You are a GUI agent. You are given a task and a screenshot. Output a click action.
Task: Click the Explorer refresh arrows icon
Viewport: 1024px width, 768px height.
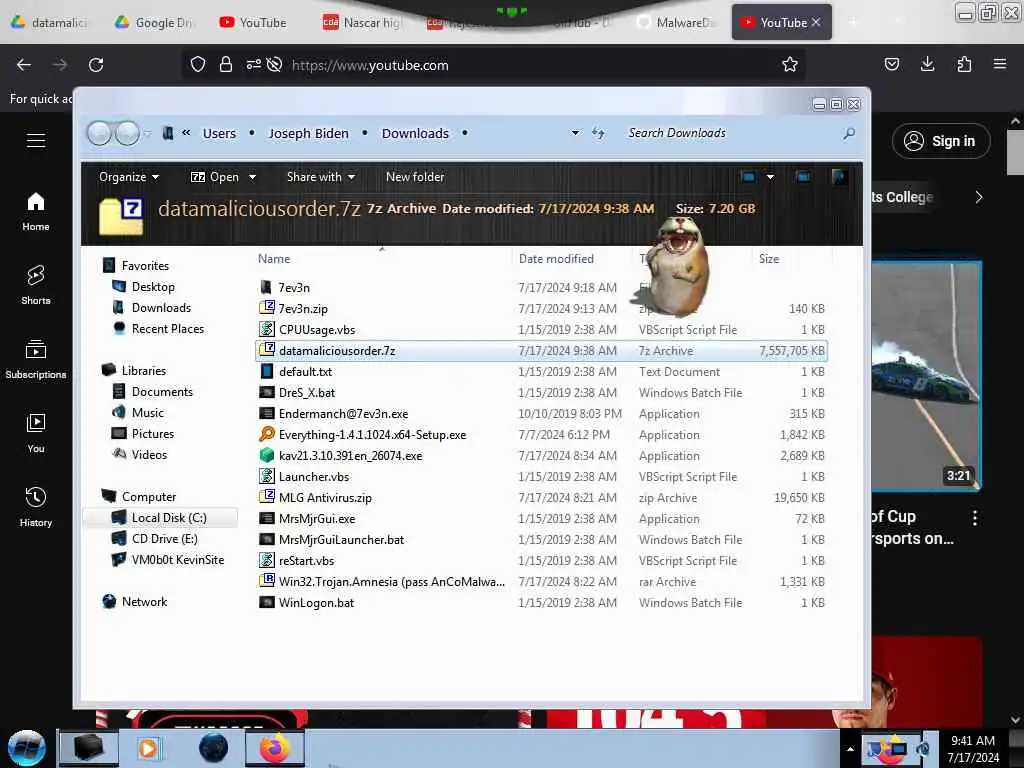pyautogui.click(x=598, y=133)
